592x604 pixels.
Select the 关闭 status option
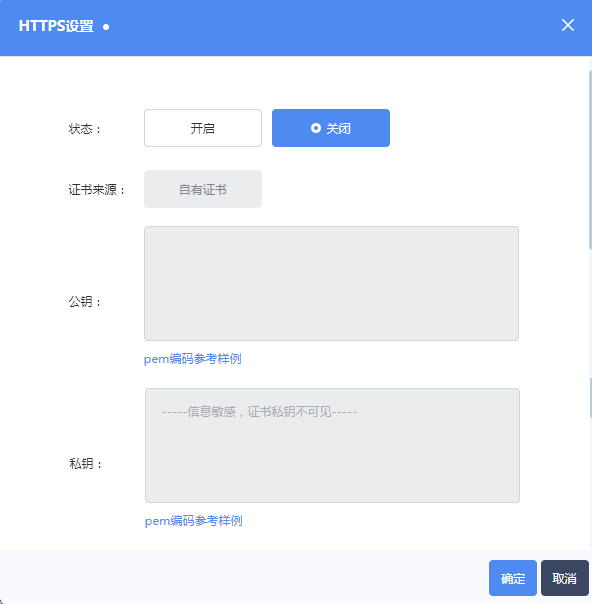point(331,128)
